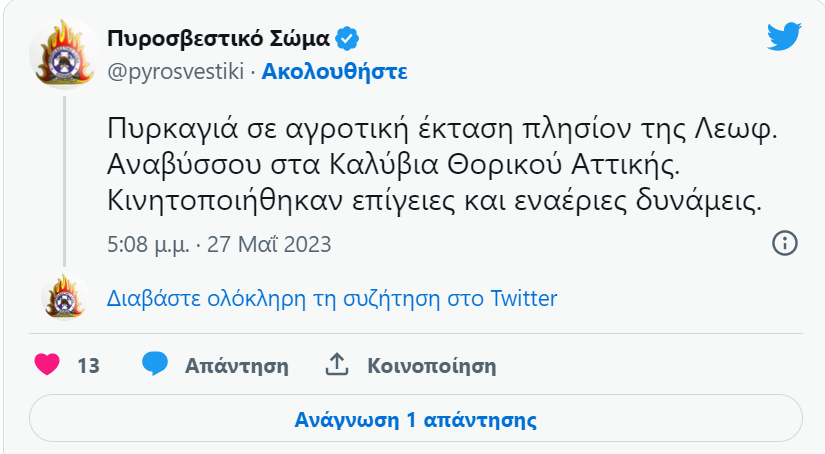The image size is (825, 454).
Task: Click the Twitter bird logo
Action: click(x=784, y=38)
